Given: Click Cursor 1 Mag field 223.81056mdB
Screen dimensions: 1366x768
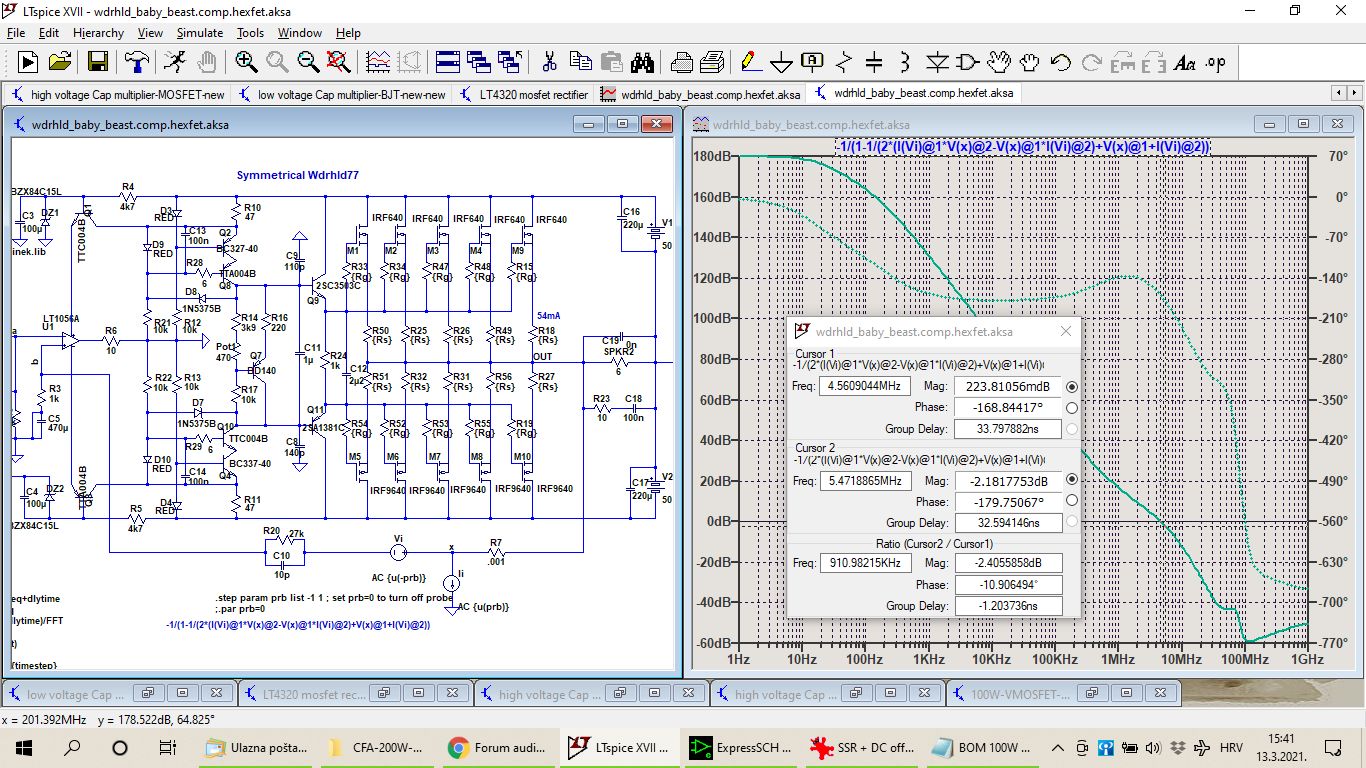Looking at the screenshot, I should [1008, 386].
